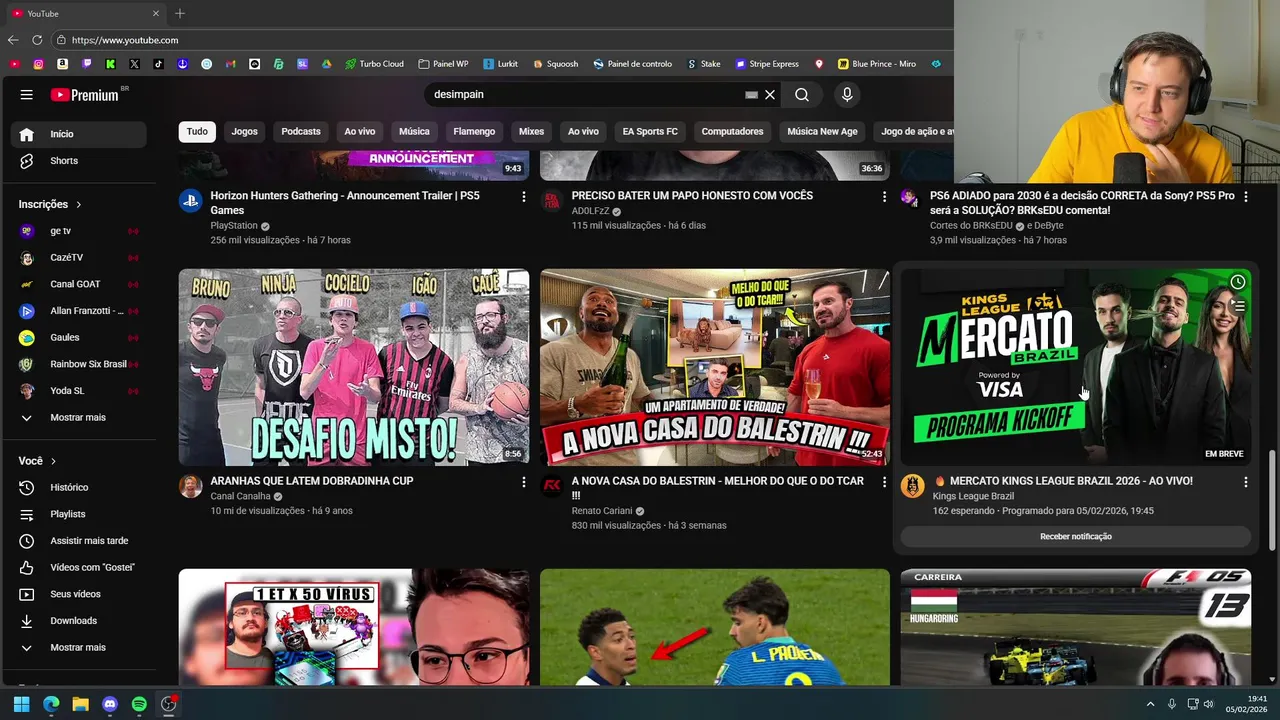
Task: Go to Início in the sidebar
Action: (x=78, y=134)
